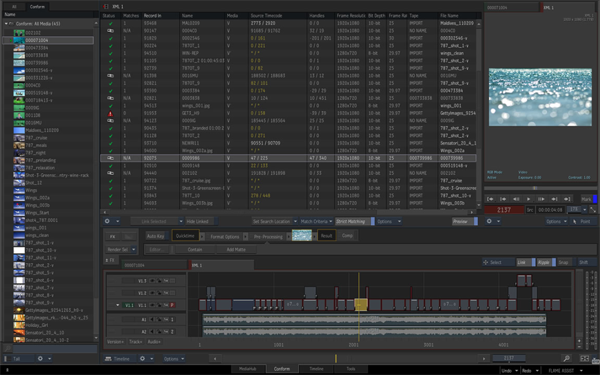Screen dimensions: 600x375
Task: Click the FX expand icon above timeline tabs
Action: point(110,260)
